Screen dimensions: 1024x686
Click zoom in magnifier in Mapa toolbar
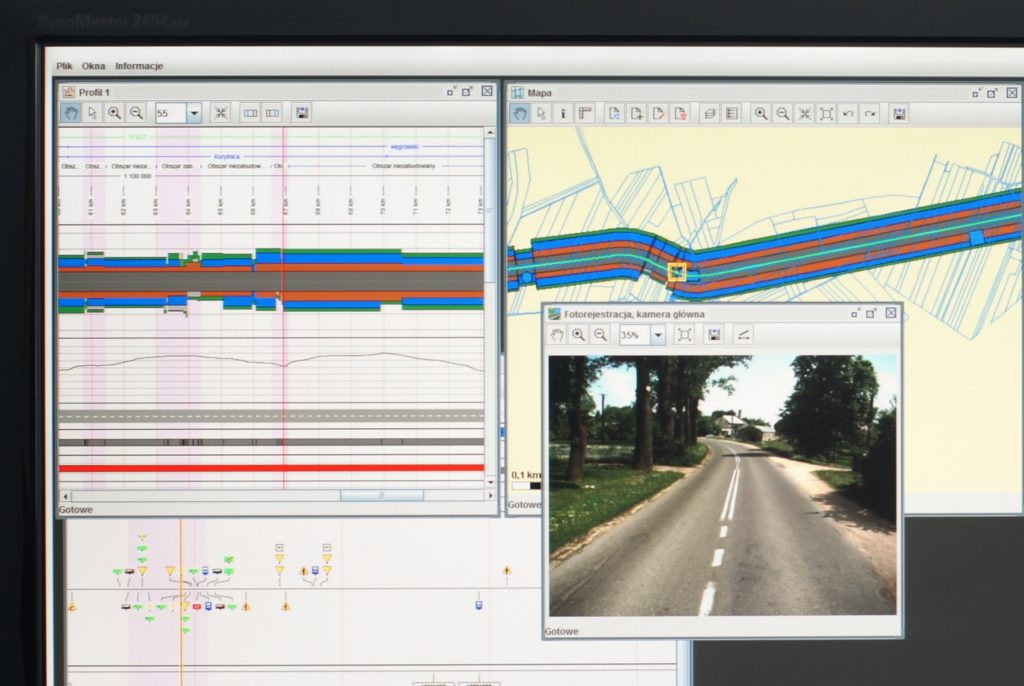coord(761,114)
